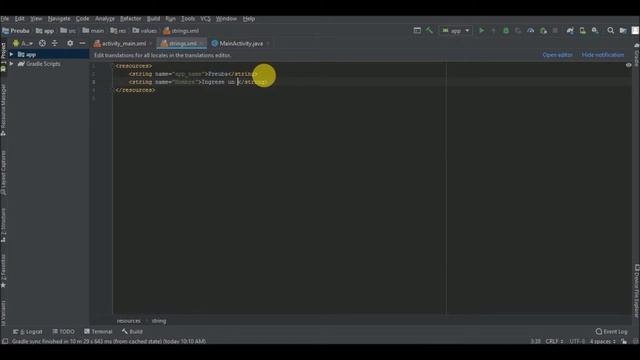Click the status bar tool window toggle icon

5,341
